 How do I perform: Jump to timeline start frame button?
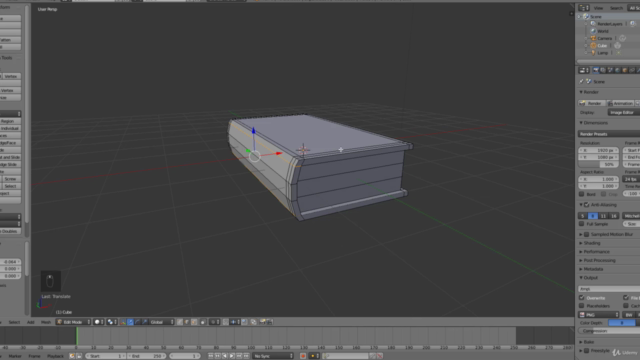tap(211, 356)
